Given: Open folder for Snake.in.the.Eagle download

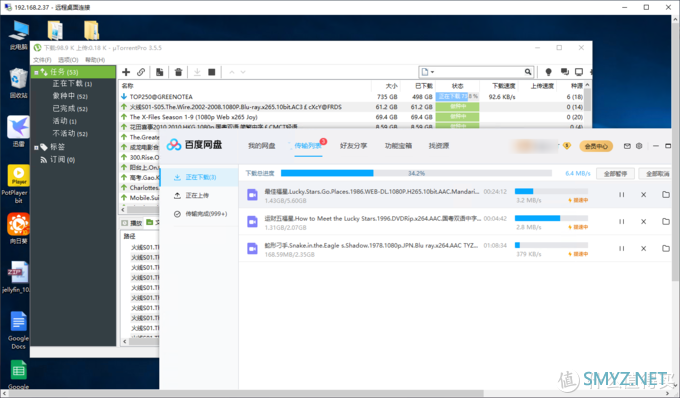Looking at the screenshot, I should [x=666, y=248].
